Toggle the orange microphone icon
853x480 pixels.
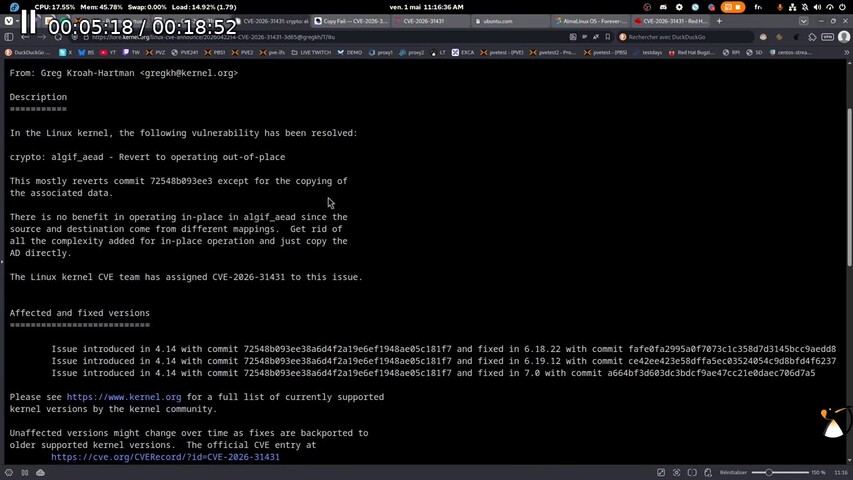(780, 7)
